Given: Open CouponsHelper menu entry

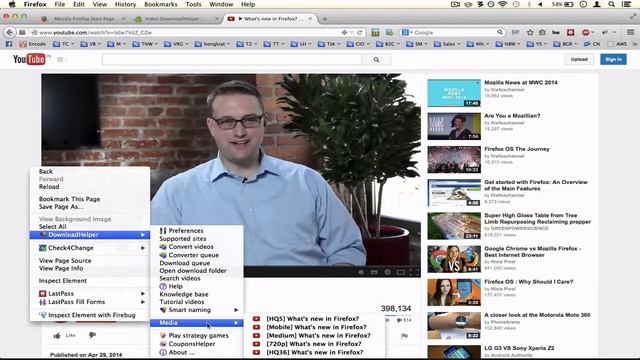Looking at the screenshot, I should pyautogui.click(x=197, y=344).
